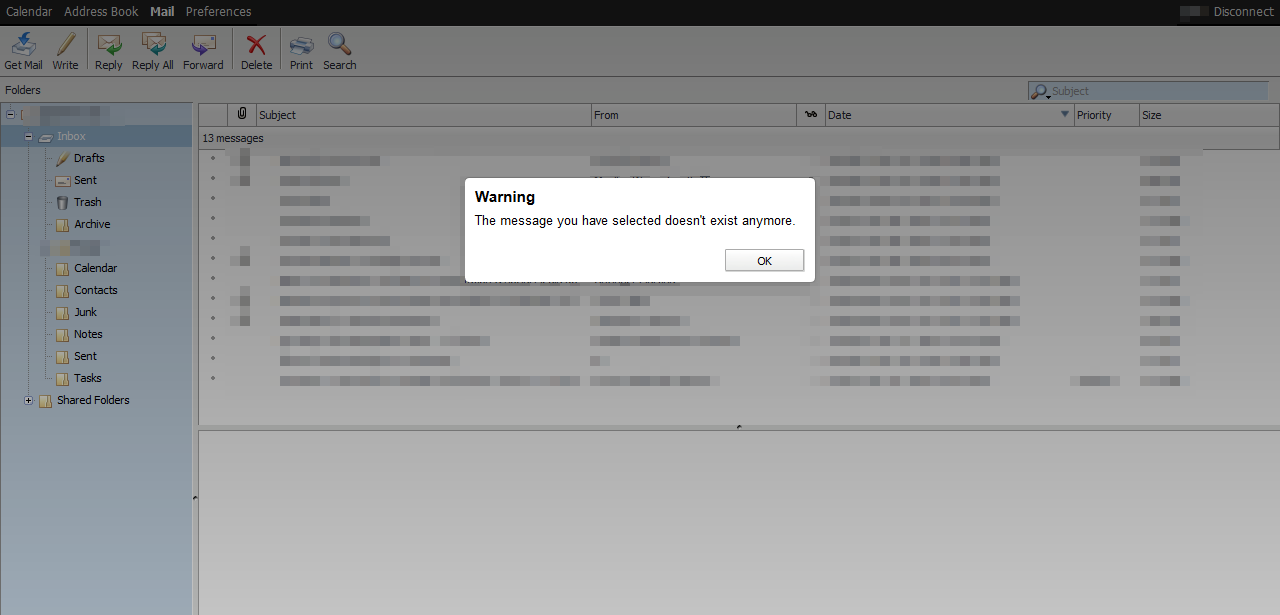The width and height of the screenshot is (1280, 615).
Task: Click the Print toolbar icon
Action: [301, 45]
